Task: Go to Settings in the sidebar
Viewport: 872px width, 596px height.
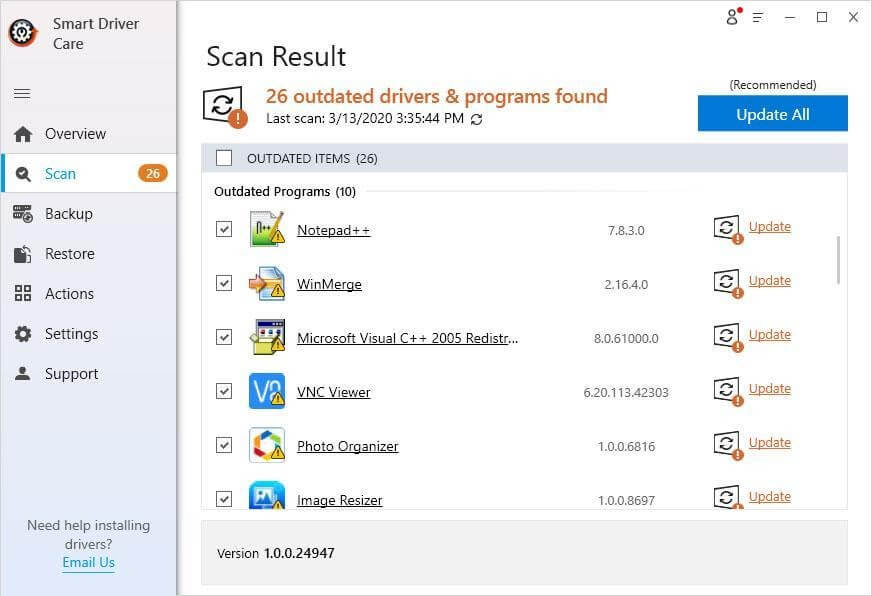Action: (71, 334)
